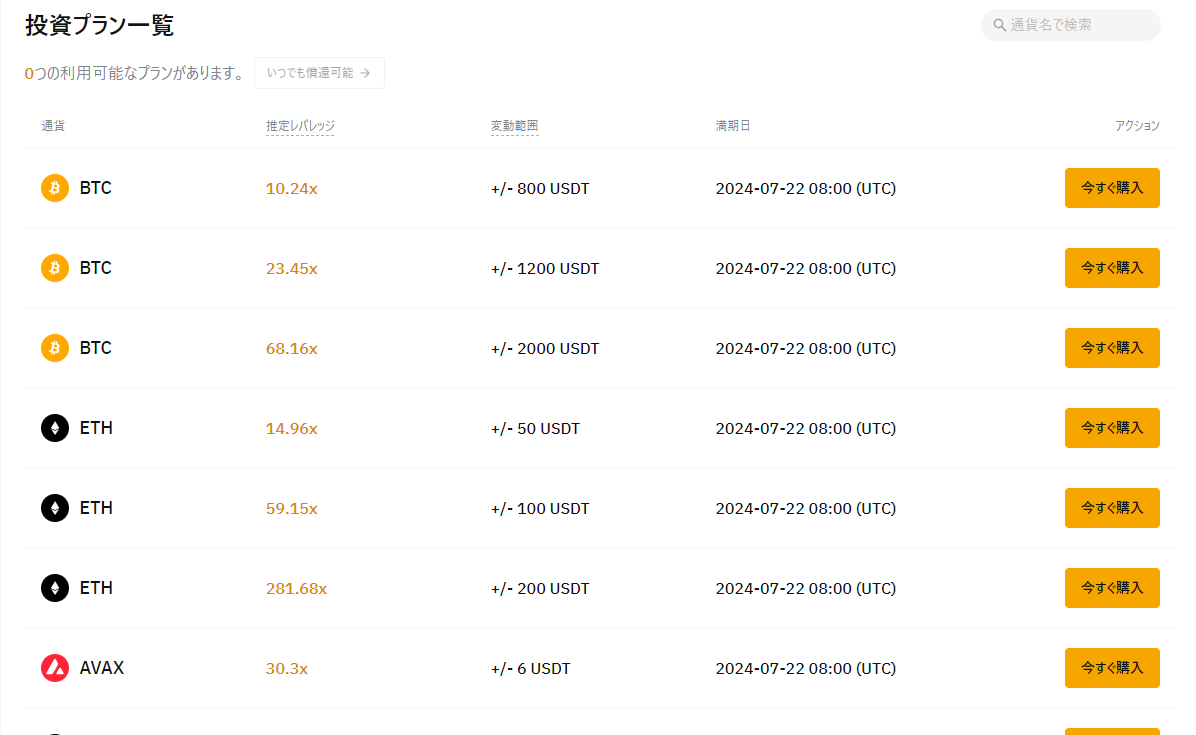Click the Ethereum icon in 59.15x row

coord(55,508)
